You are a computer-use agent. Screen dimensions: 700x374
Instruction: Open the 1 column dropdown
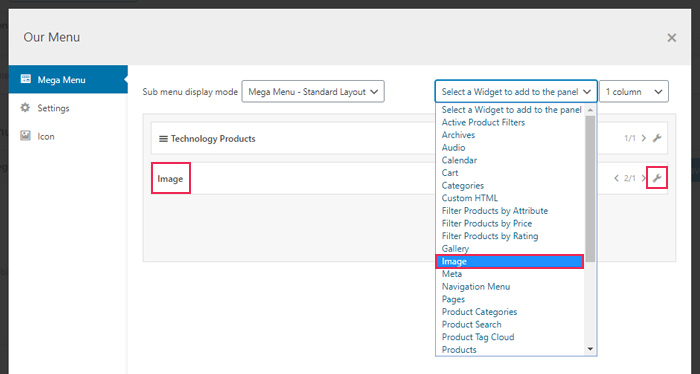633,91
